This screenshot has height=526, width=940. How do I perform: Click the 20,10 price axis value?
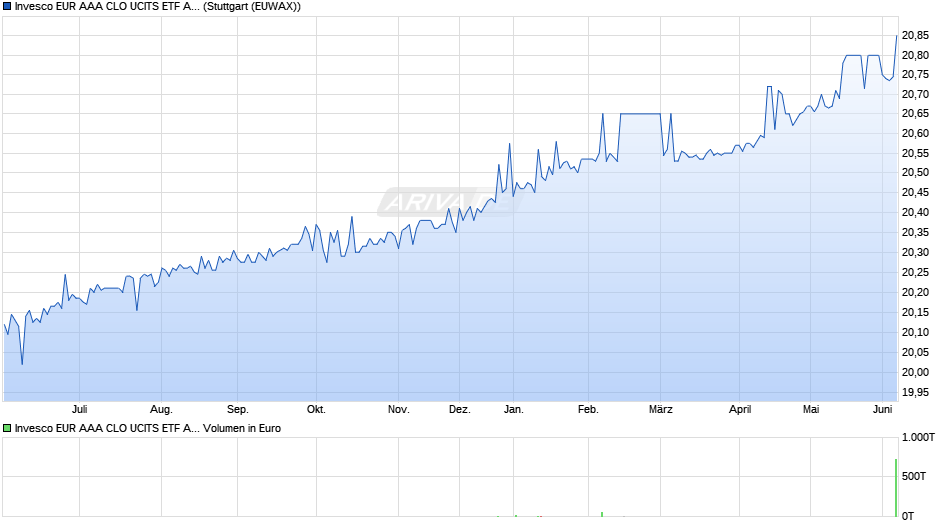(x=915, y=332)
